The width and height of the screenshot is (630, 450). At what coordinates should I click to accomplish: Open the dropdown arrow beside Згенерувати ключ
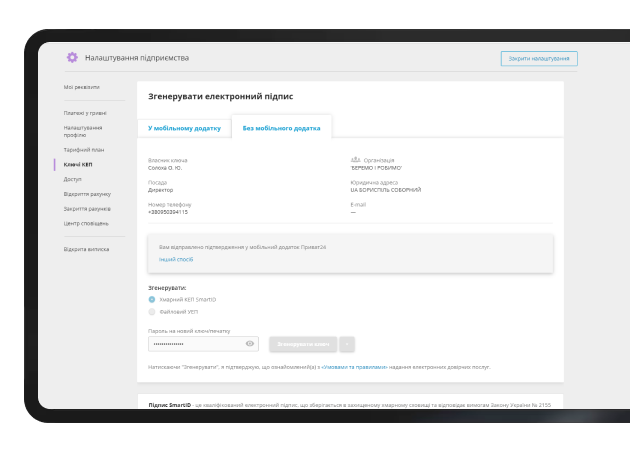click(347, 344)
